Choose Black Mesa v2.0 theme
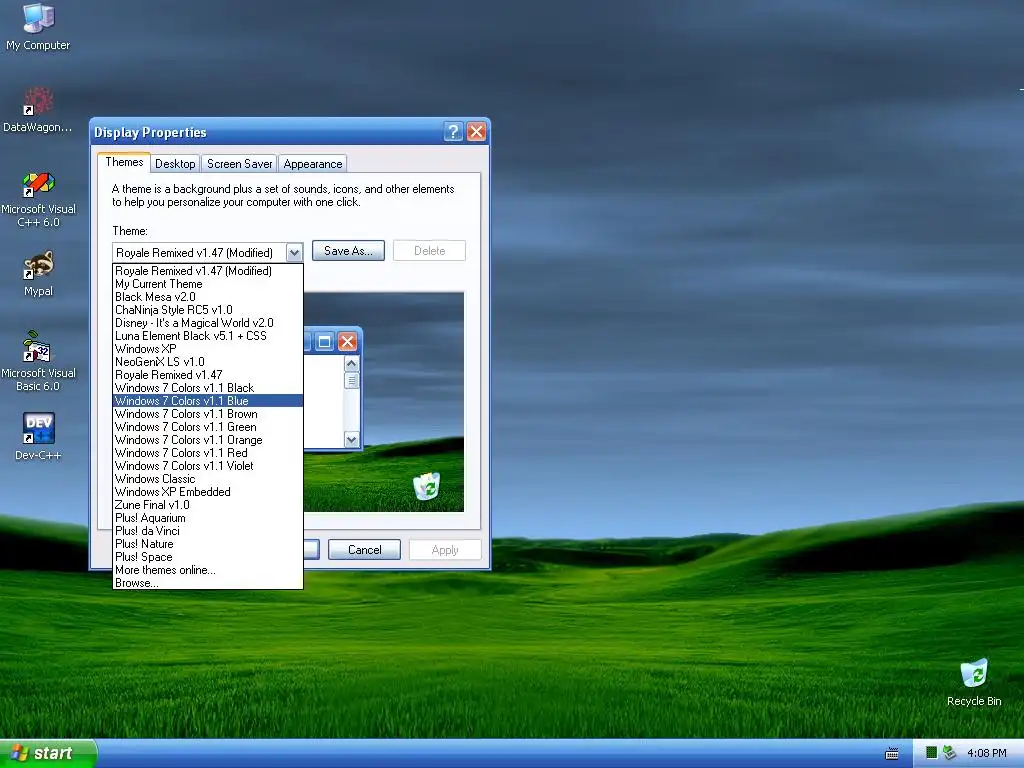 [x=208, y=297]
